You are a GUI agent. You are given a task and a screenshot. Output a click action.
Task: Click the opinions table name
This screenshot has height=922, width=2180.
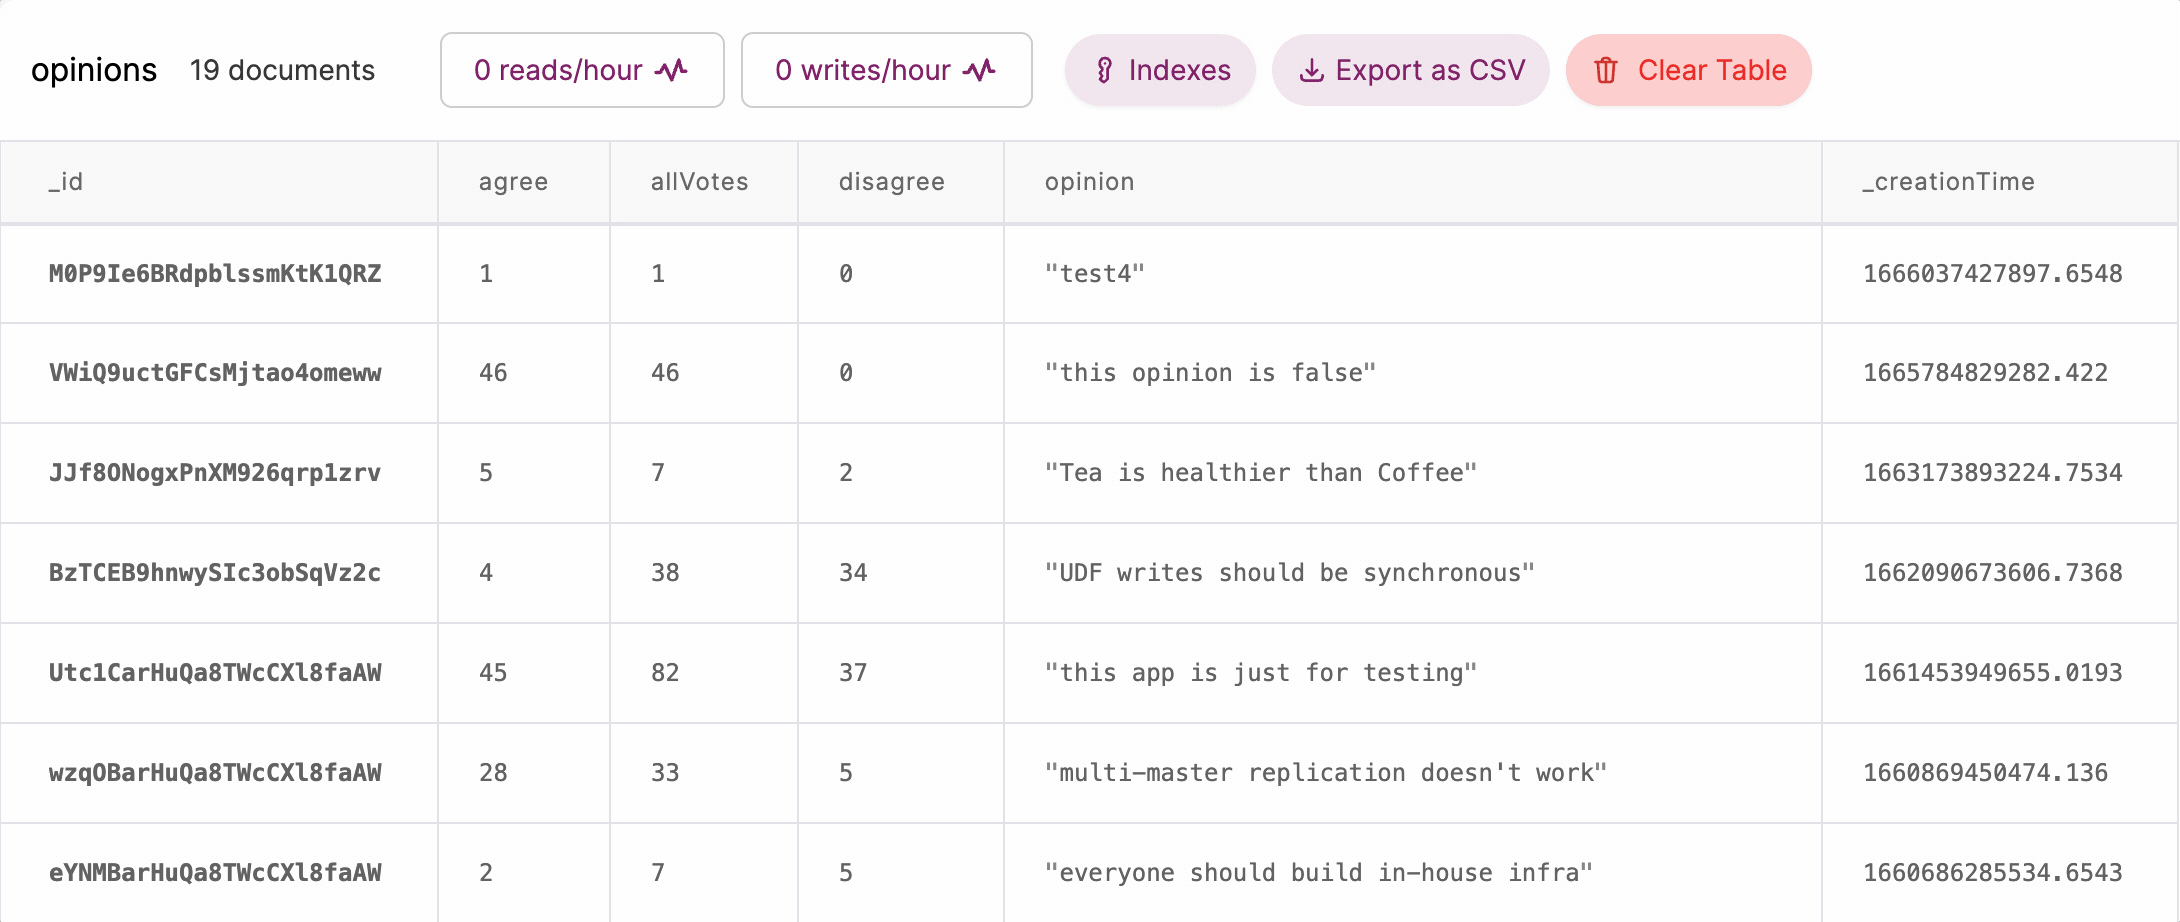94,70
